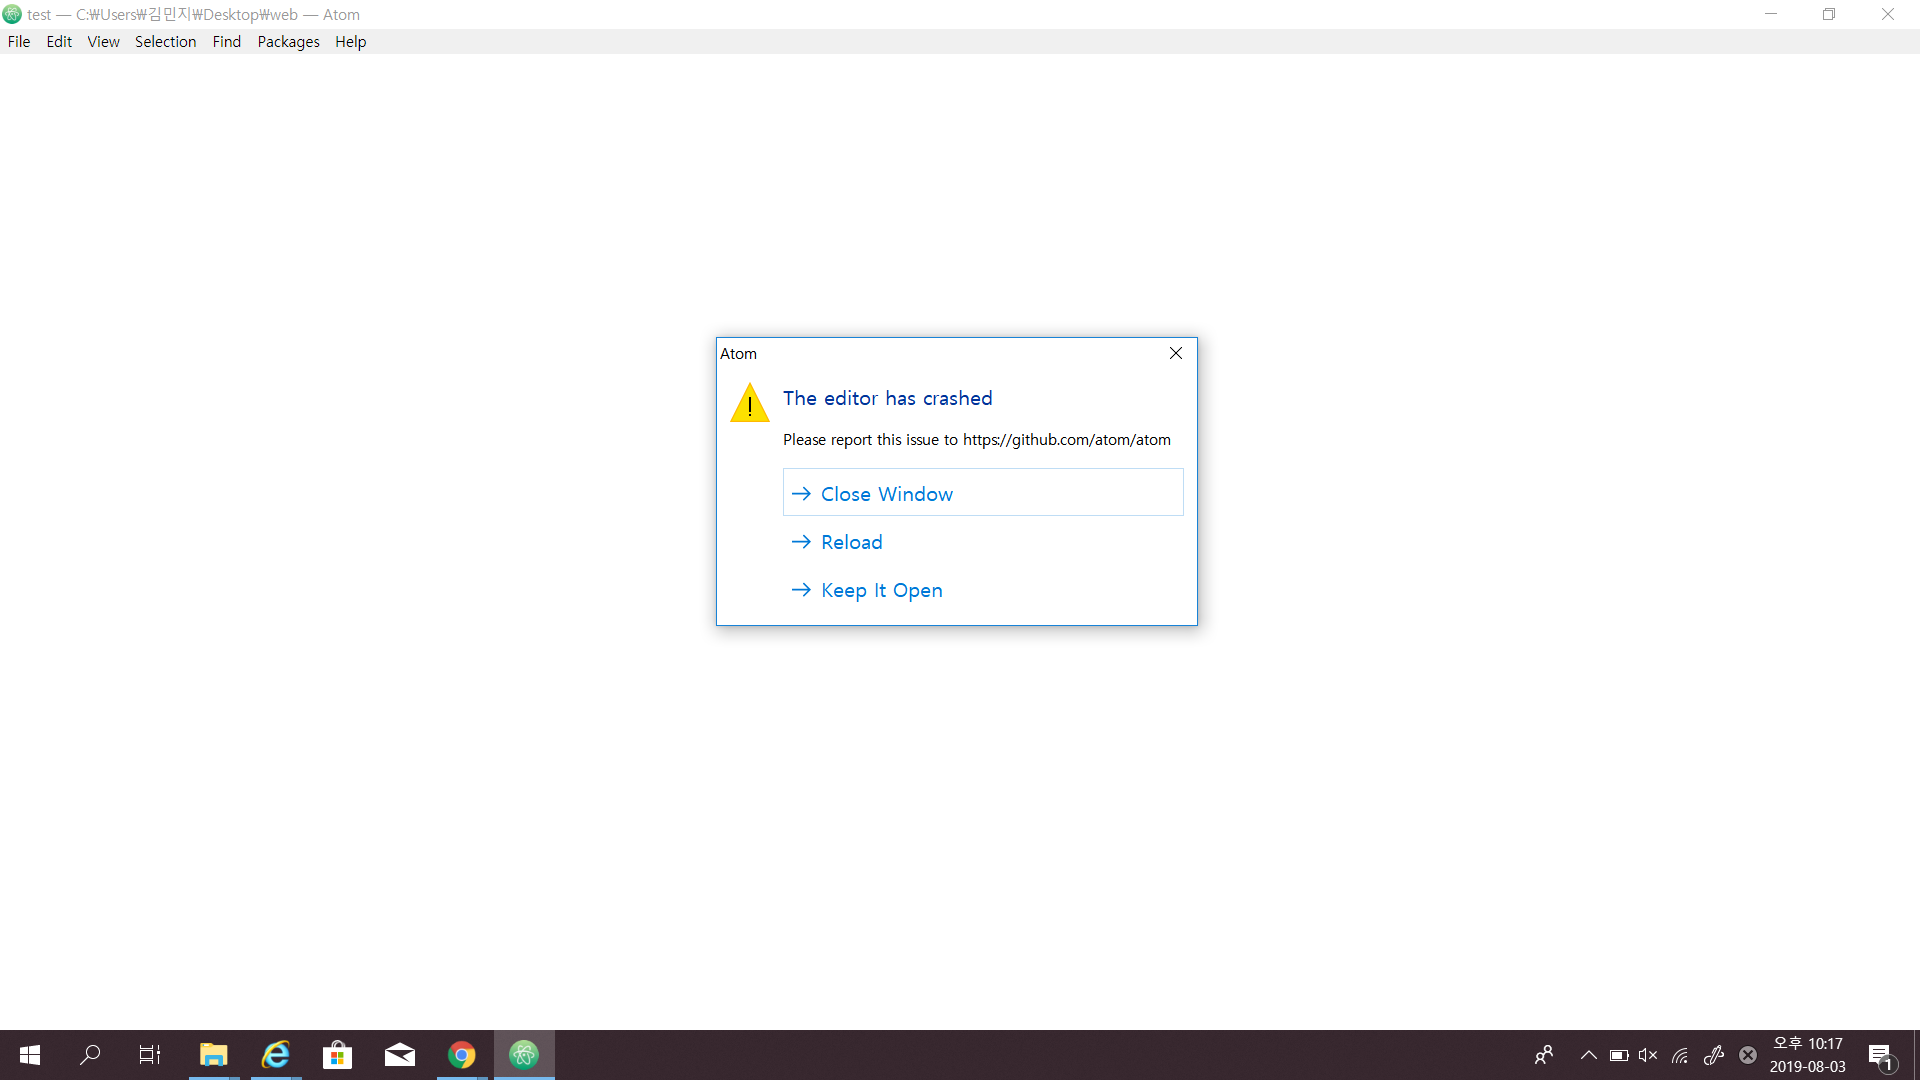This screenshot has width=1920, height=1080.
Task: Open the Edit menu
Action: [x=59, y=41]
